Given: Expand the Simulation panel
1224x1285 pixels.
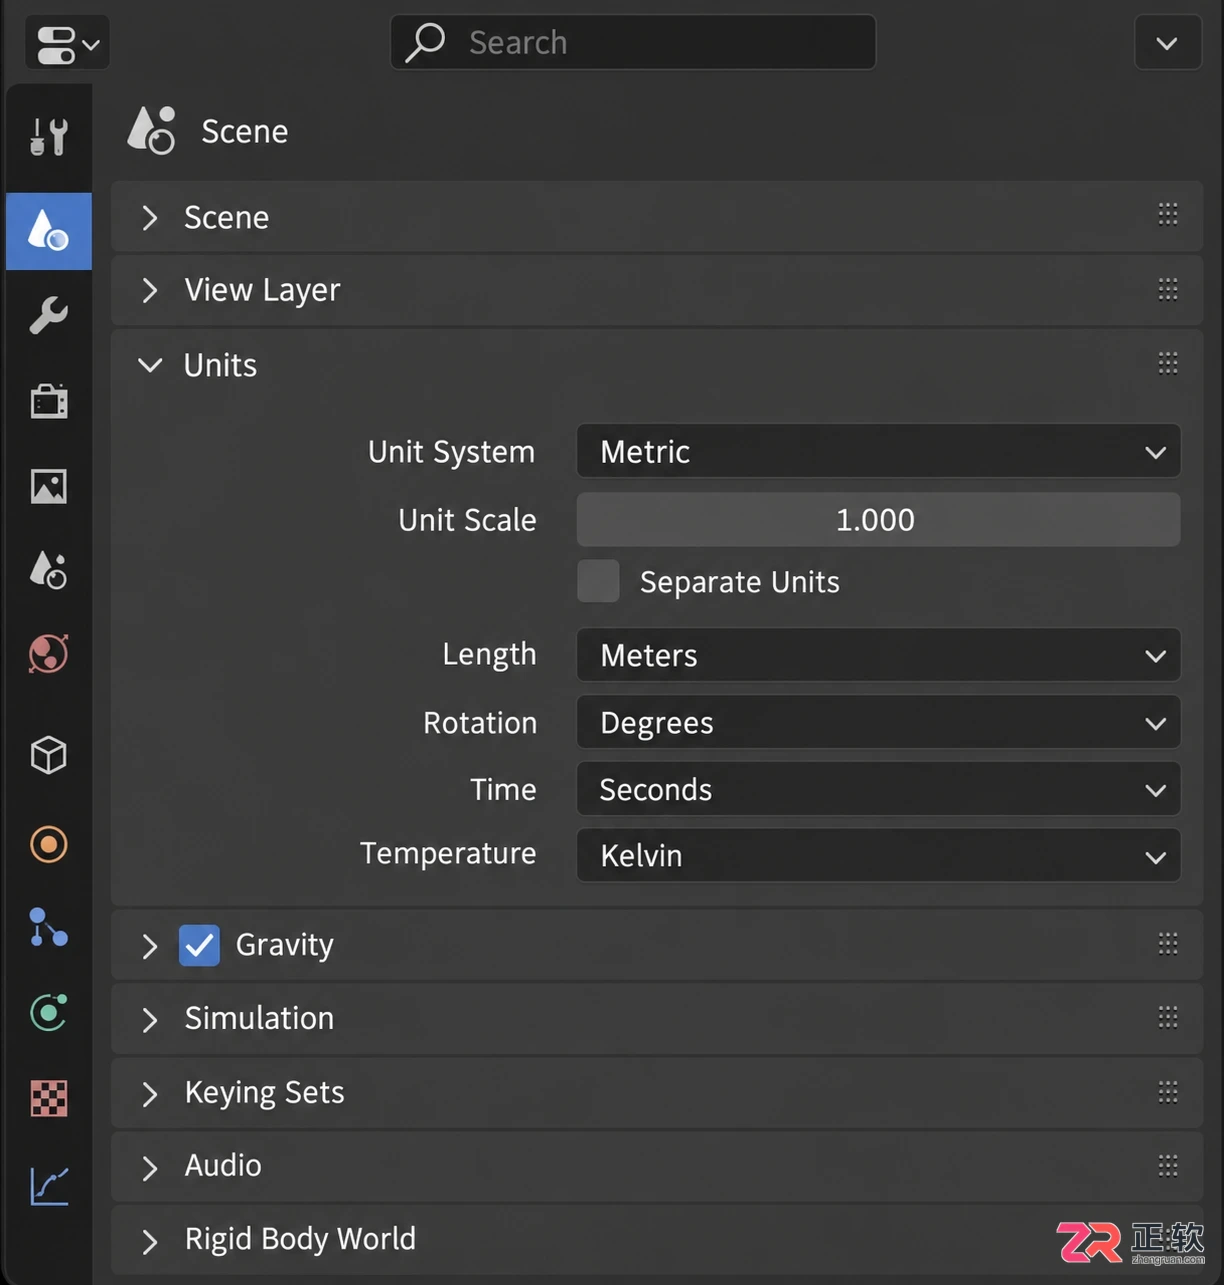Looking at the screenshot, I should (x=150, y=1019).
